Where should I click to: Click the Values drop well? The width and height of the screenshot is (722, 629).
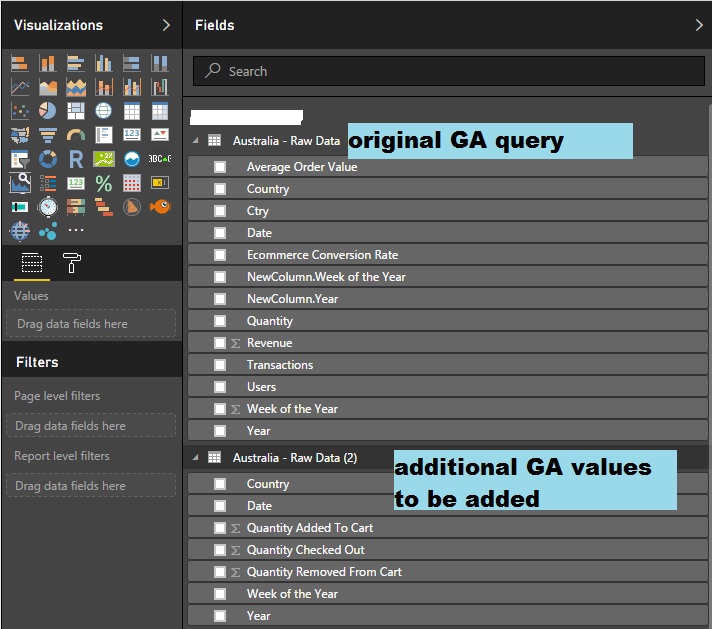(x=91, y=324)
